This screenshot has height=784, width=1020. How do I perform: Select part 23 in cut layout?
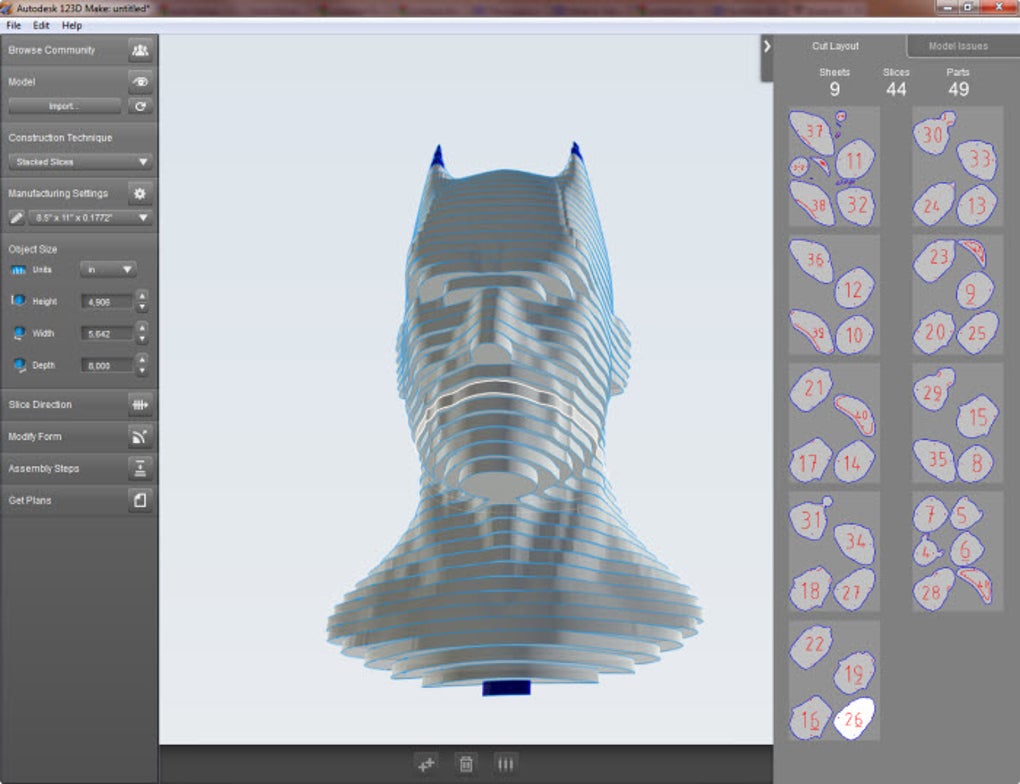935,259
